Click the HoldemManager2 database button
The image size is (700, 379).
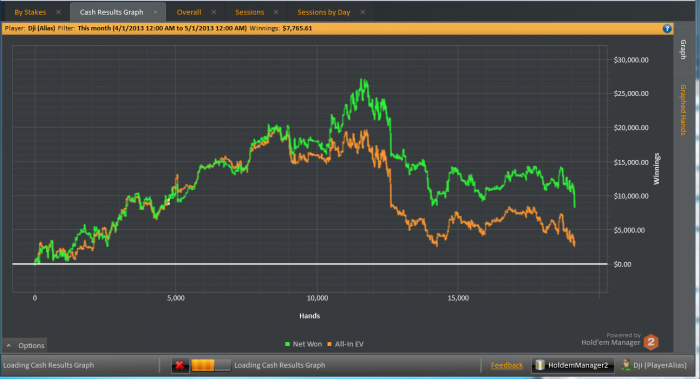[572, 365]
